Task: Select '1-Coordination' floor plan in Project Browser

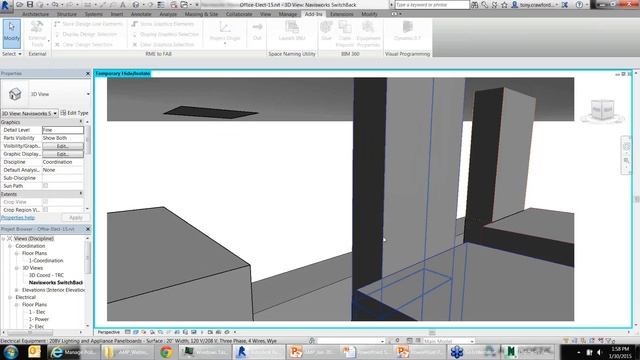Action: click(46, 260)
